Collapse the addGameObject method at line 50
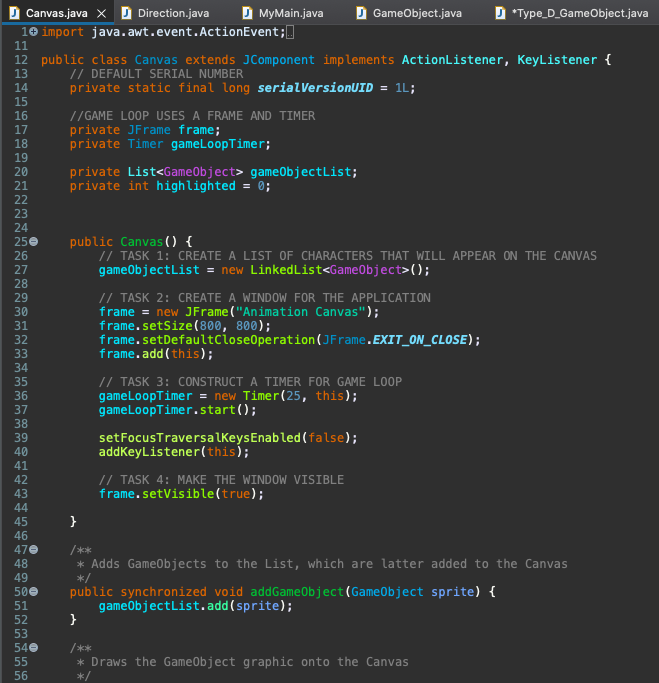The width and height of the screenshot is (659, 683). click(x=34, y=592)
